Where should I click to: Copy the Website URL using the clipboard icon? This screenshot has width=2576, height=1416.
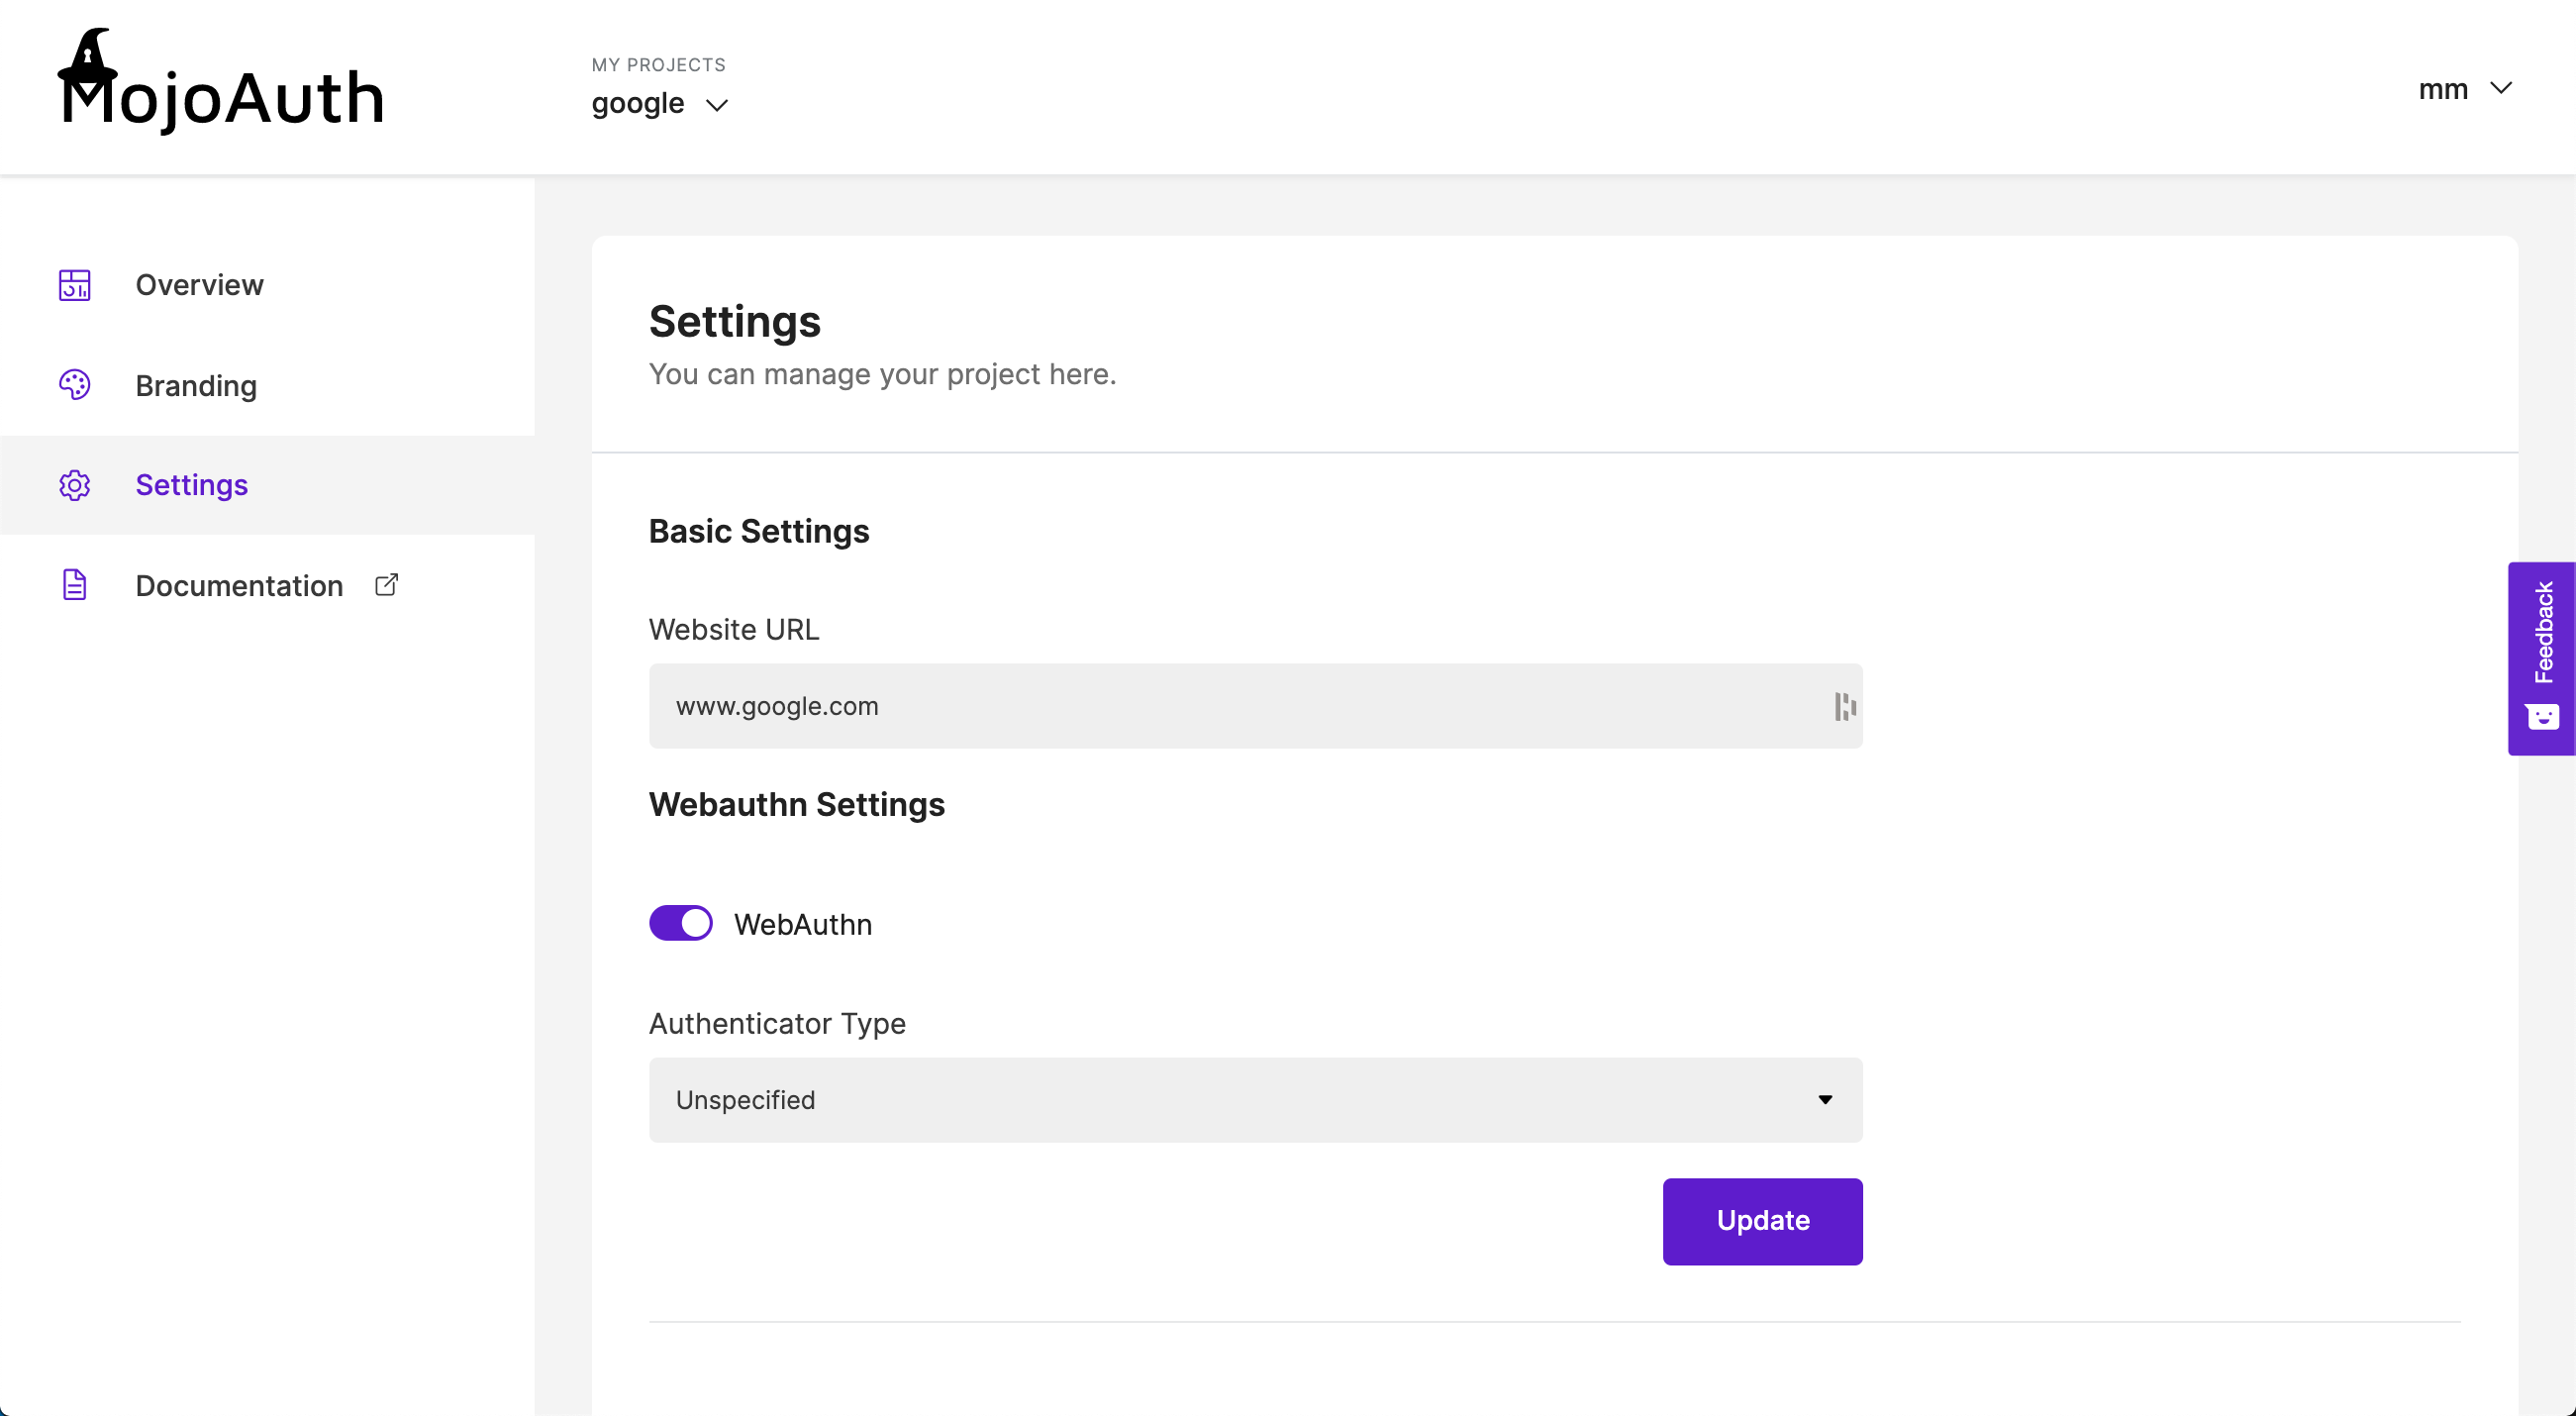coord(1843,706)
